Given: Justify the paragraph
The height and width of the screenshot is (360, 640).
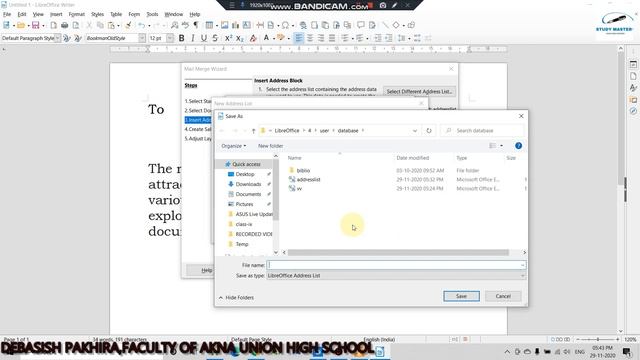Looking at the screenshot, I should 332,38.
